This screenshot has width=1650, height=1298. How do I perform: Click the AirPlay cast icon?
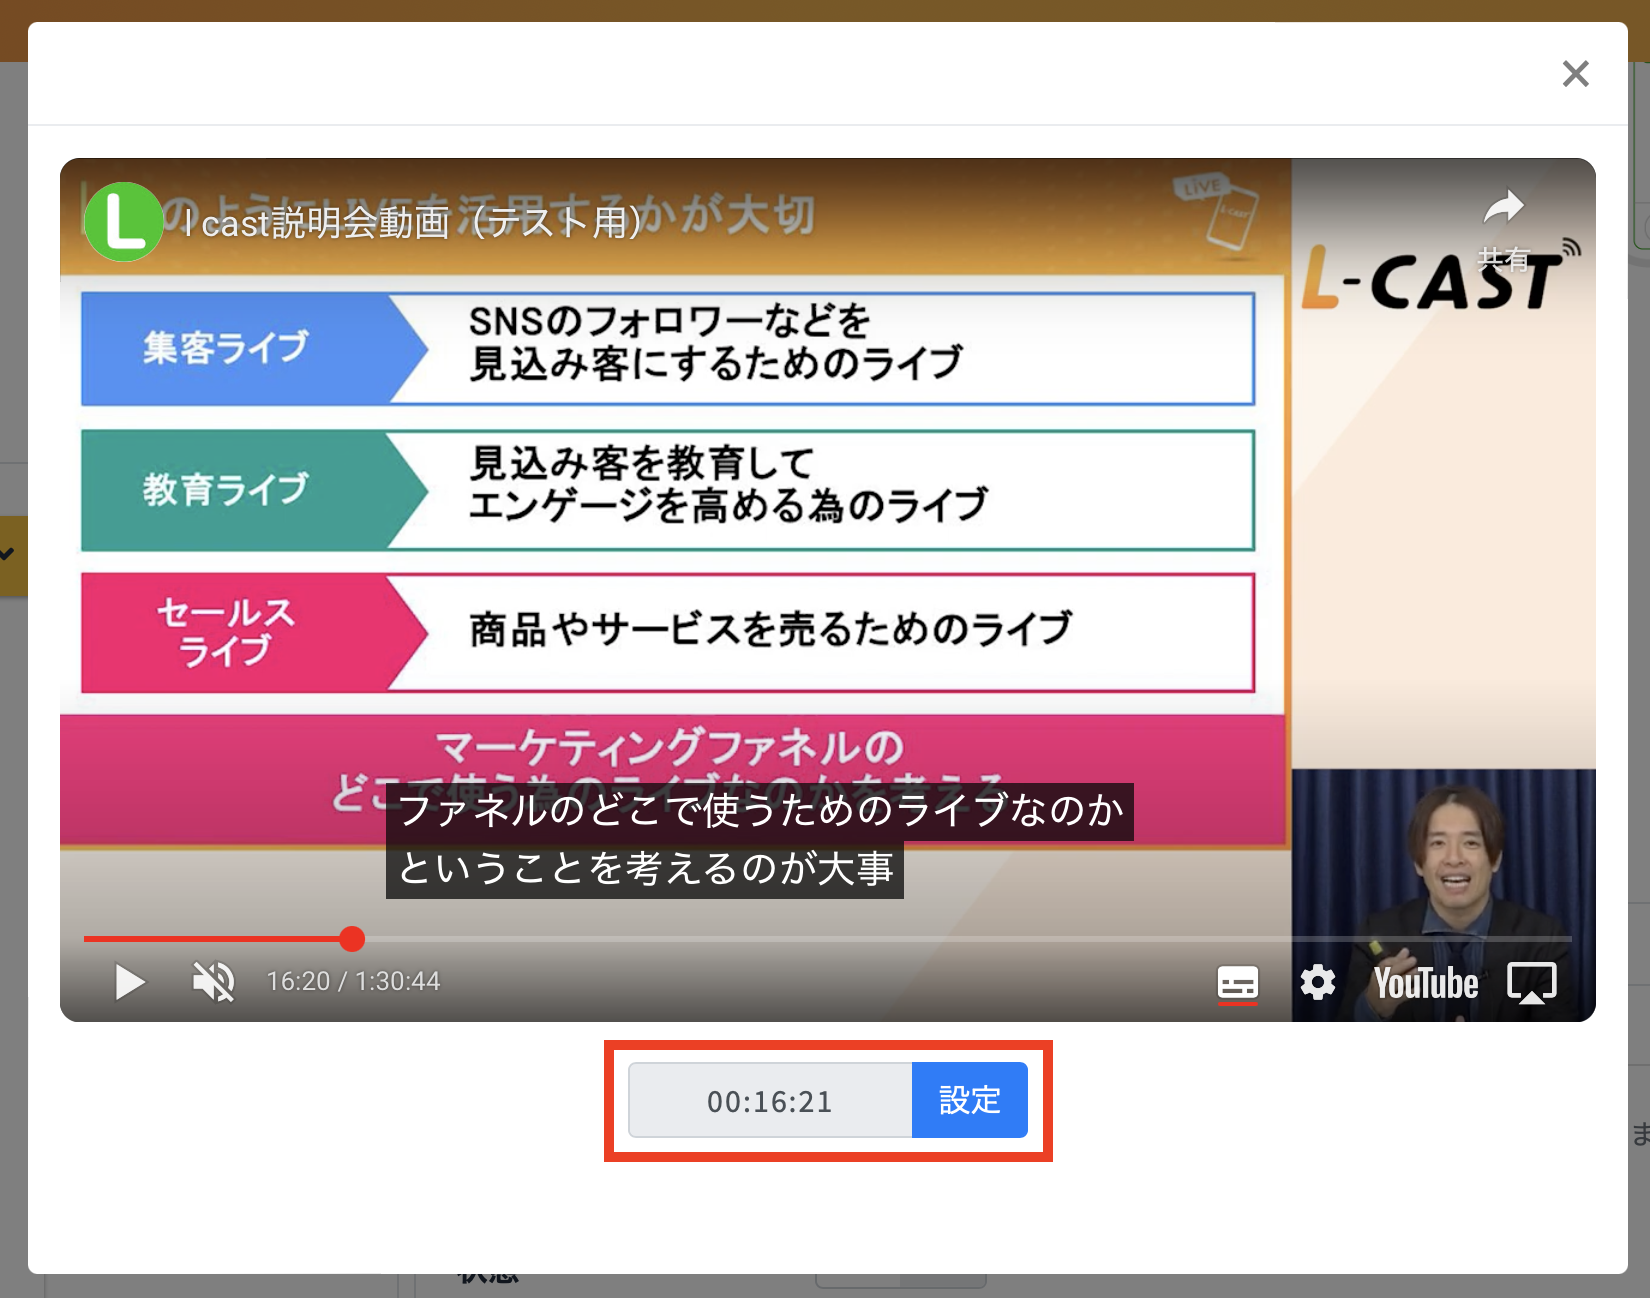(x=1532, y=983)
